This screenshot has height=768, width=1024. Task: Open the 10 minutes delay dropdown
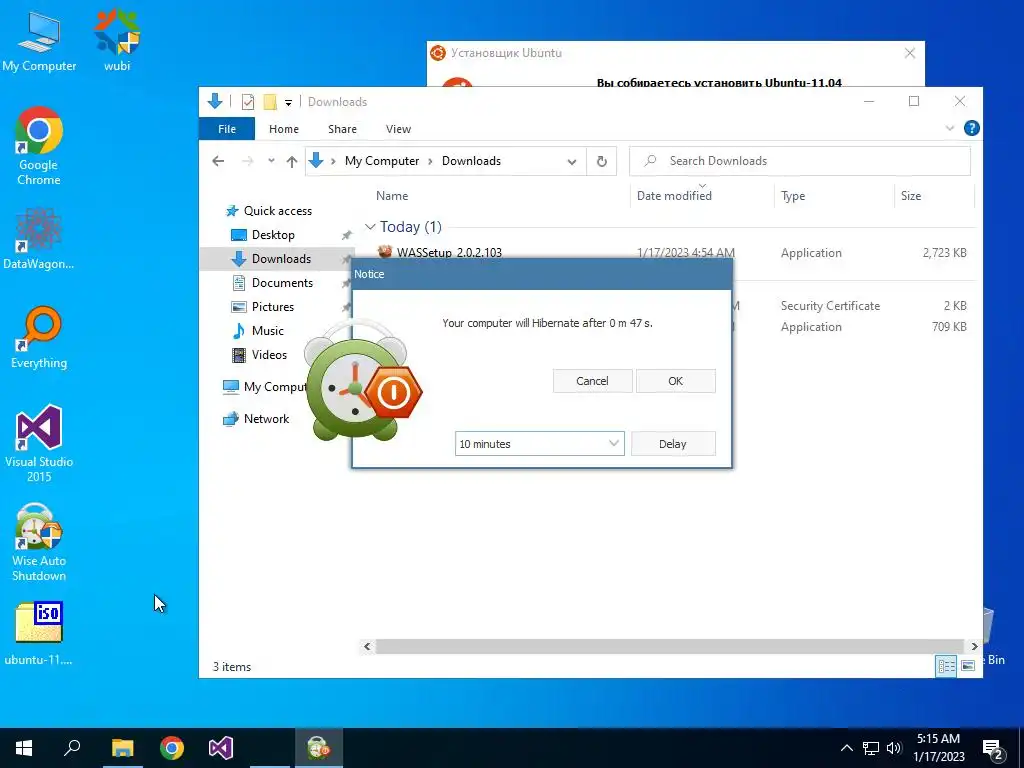click(539, 443)
